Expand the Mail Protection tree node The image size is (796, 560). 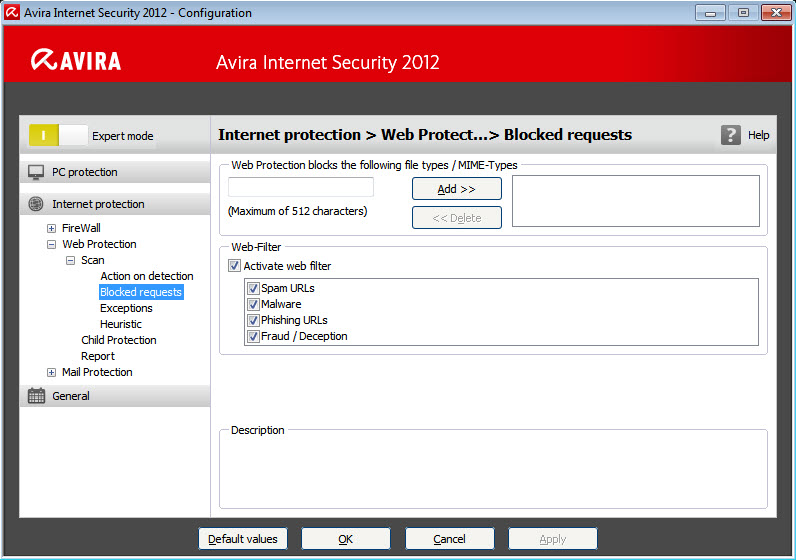click(x=51, y=372)
